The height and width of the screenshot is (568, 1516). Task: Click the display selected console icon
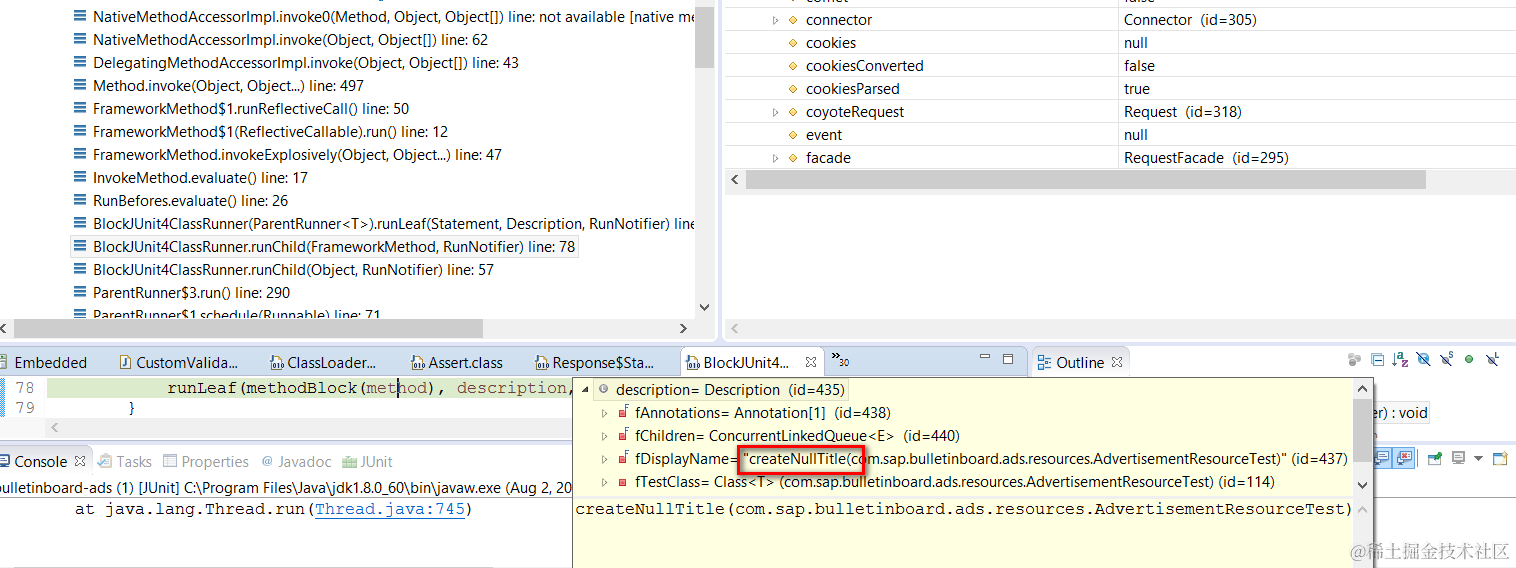(x=1458, y=458)
